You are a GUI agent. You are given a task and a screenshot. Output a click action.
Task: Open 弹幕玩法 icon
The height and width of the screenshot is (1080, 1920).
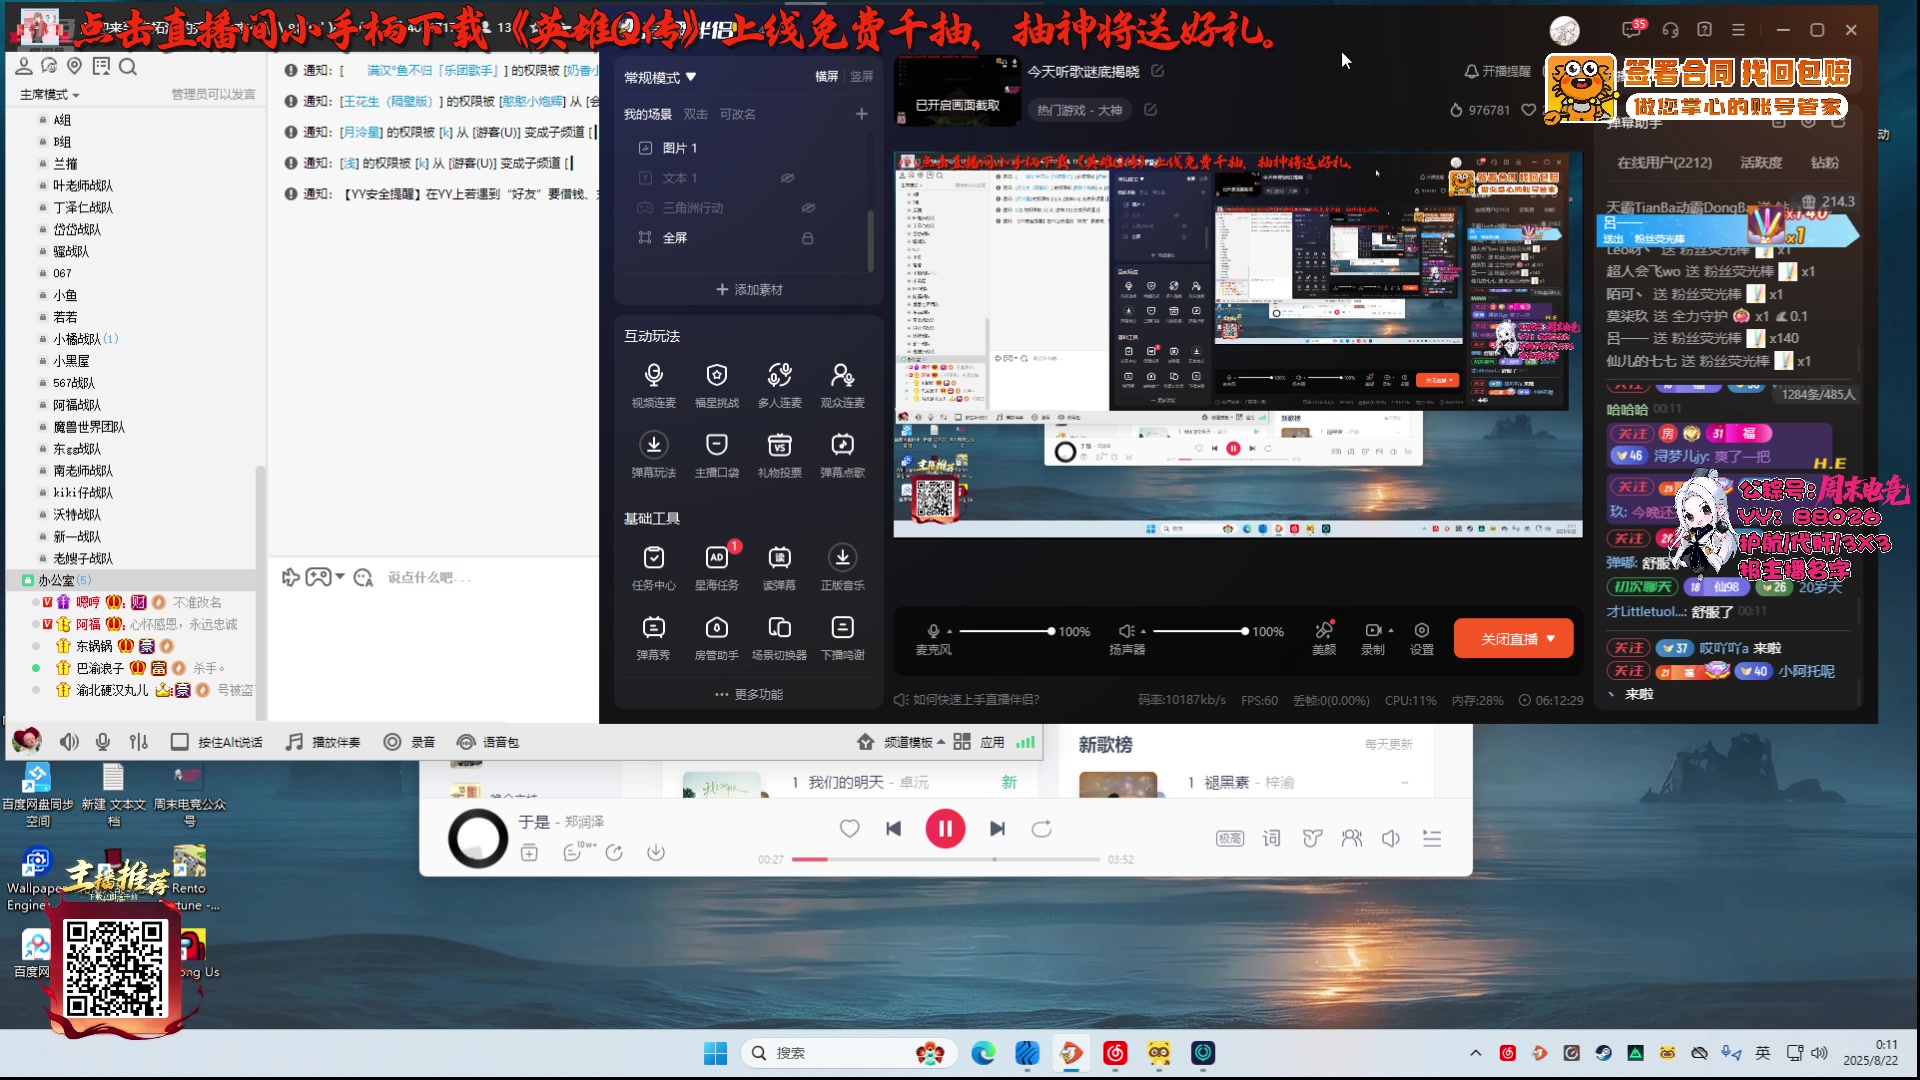654,455
